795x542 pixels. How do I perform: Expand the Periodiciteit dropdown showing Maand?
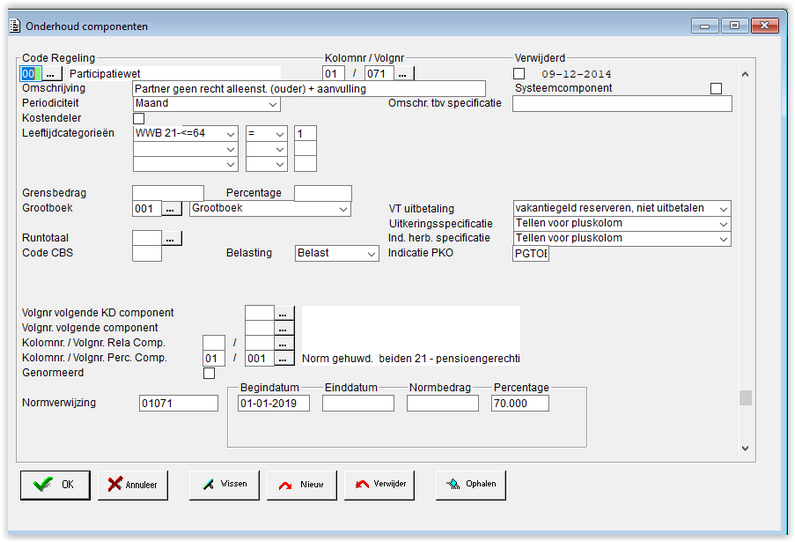click(206, 104)
